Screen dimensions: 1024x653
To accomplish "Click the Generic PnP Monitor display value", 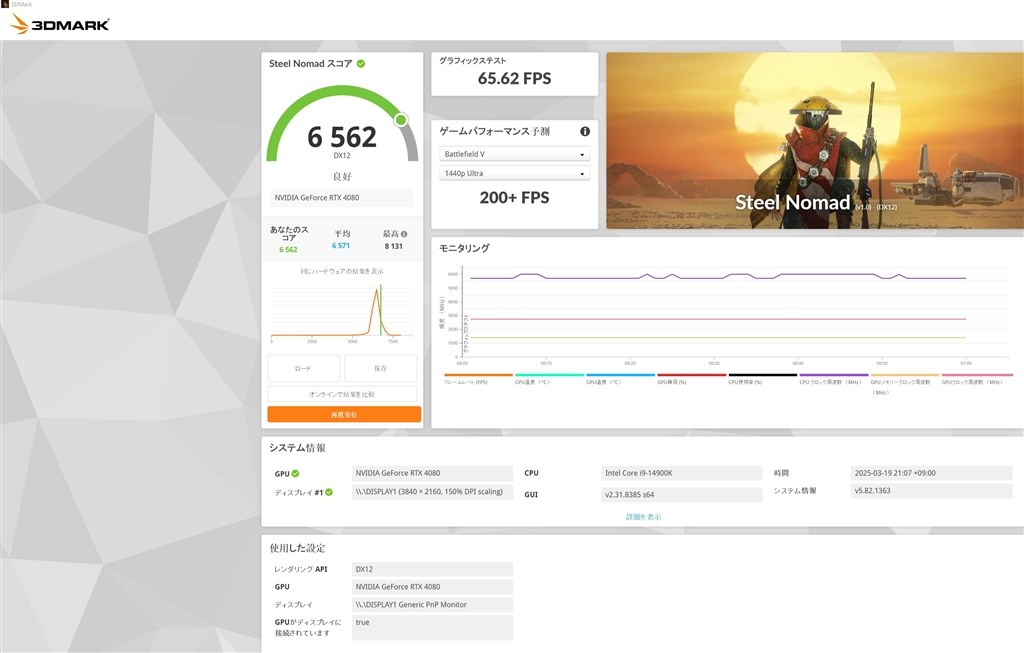I will click(432, 605).
